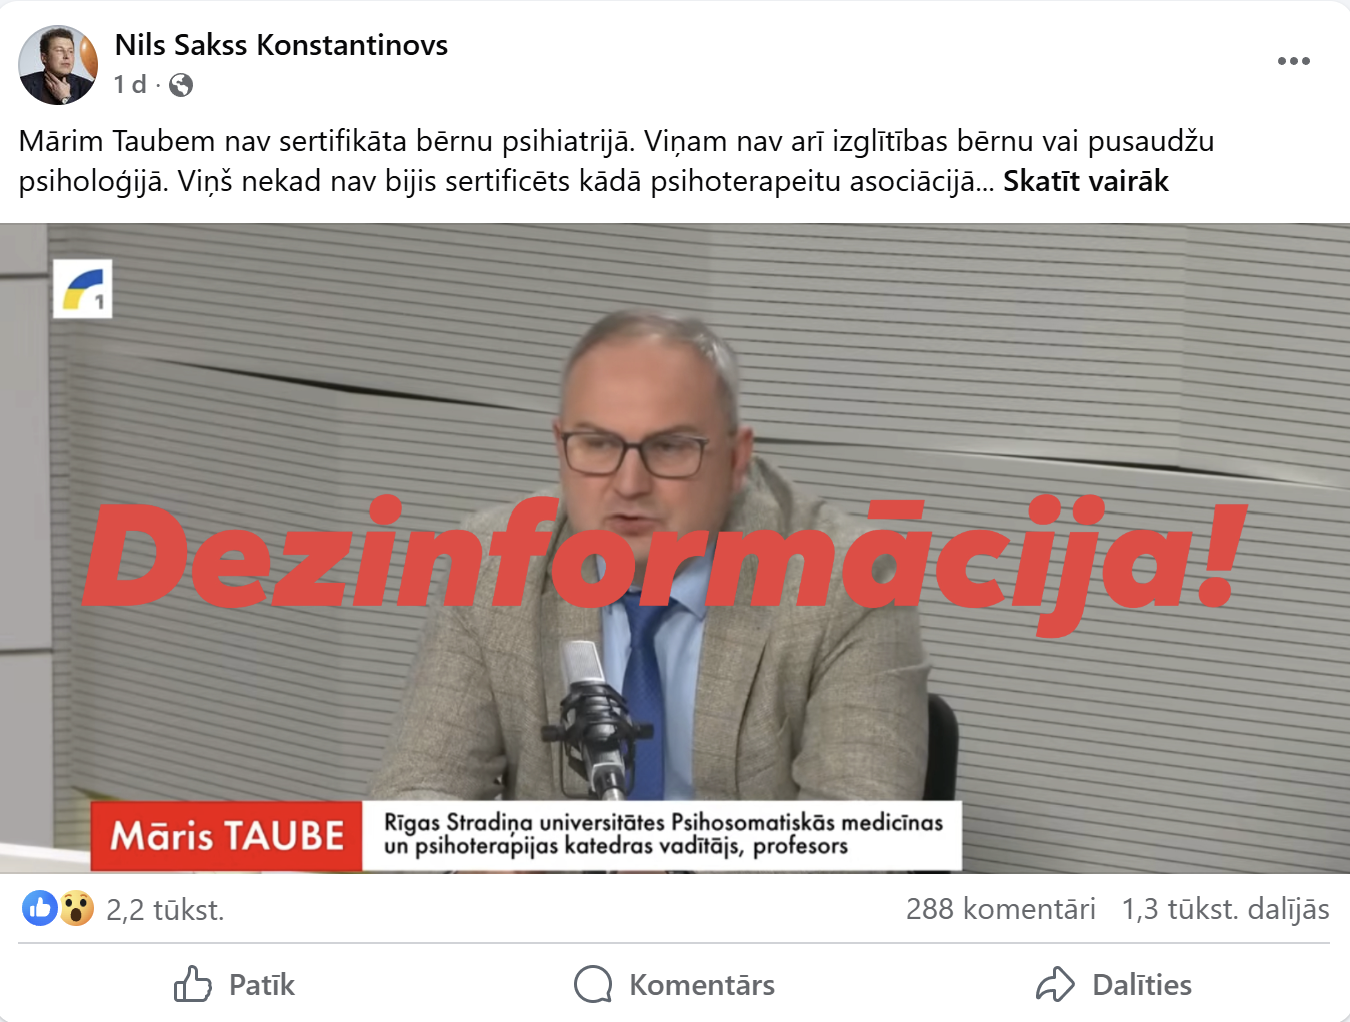Open the 2,2 tūkst. reactions list
Screen dimensions: 1350x1022
[165, 909]
